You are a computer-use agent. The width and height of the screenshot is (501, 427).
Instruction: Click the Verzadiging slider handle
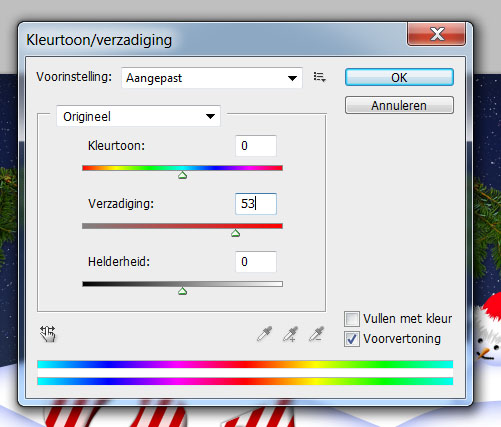[x=236, y=233]
